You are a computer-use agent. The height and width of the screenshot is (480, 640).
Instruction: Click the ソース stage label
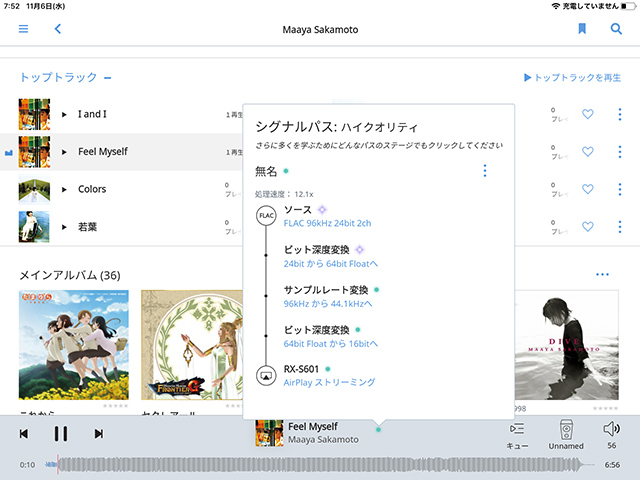(x=298, y=210)
